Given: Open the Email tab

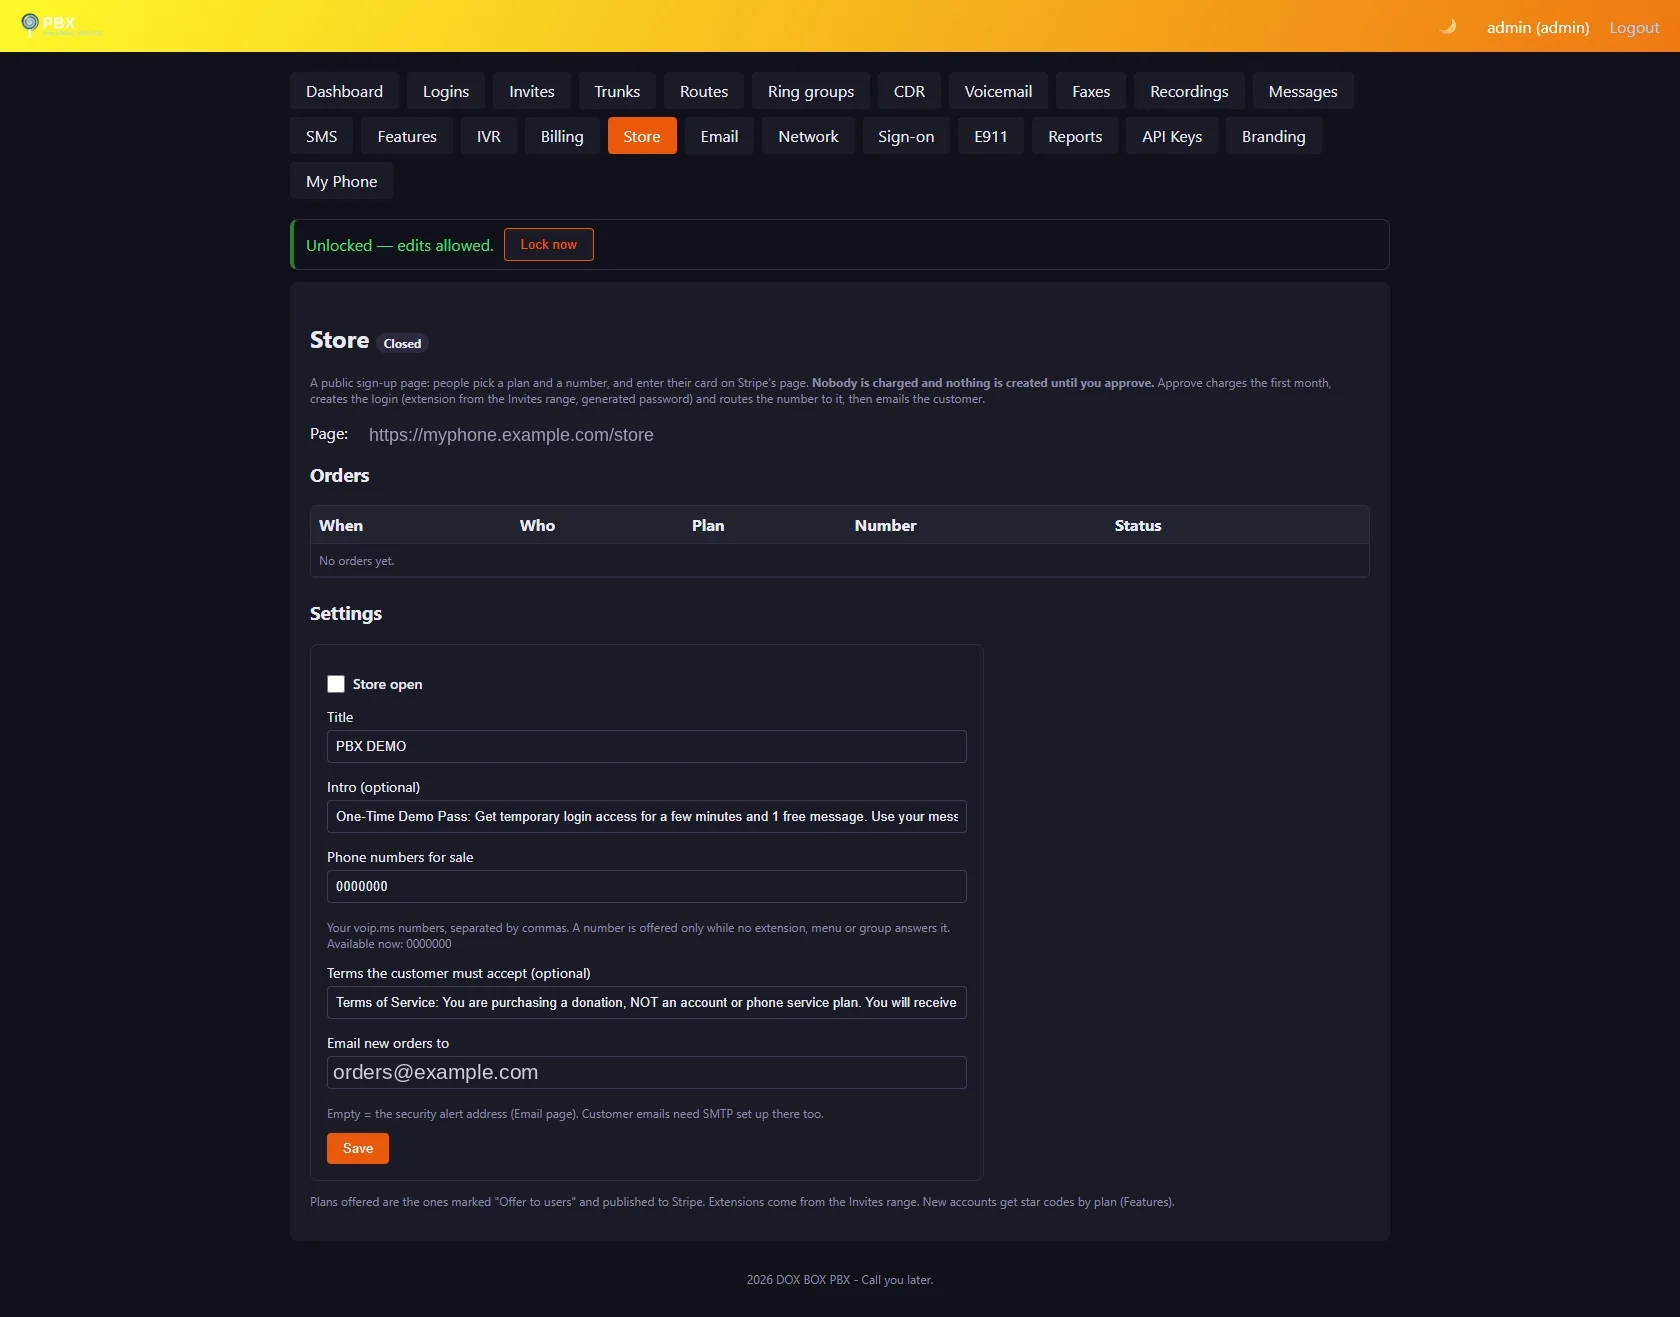Looking at the screenshot, I should (x=719, y=136).
